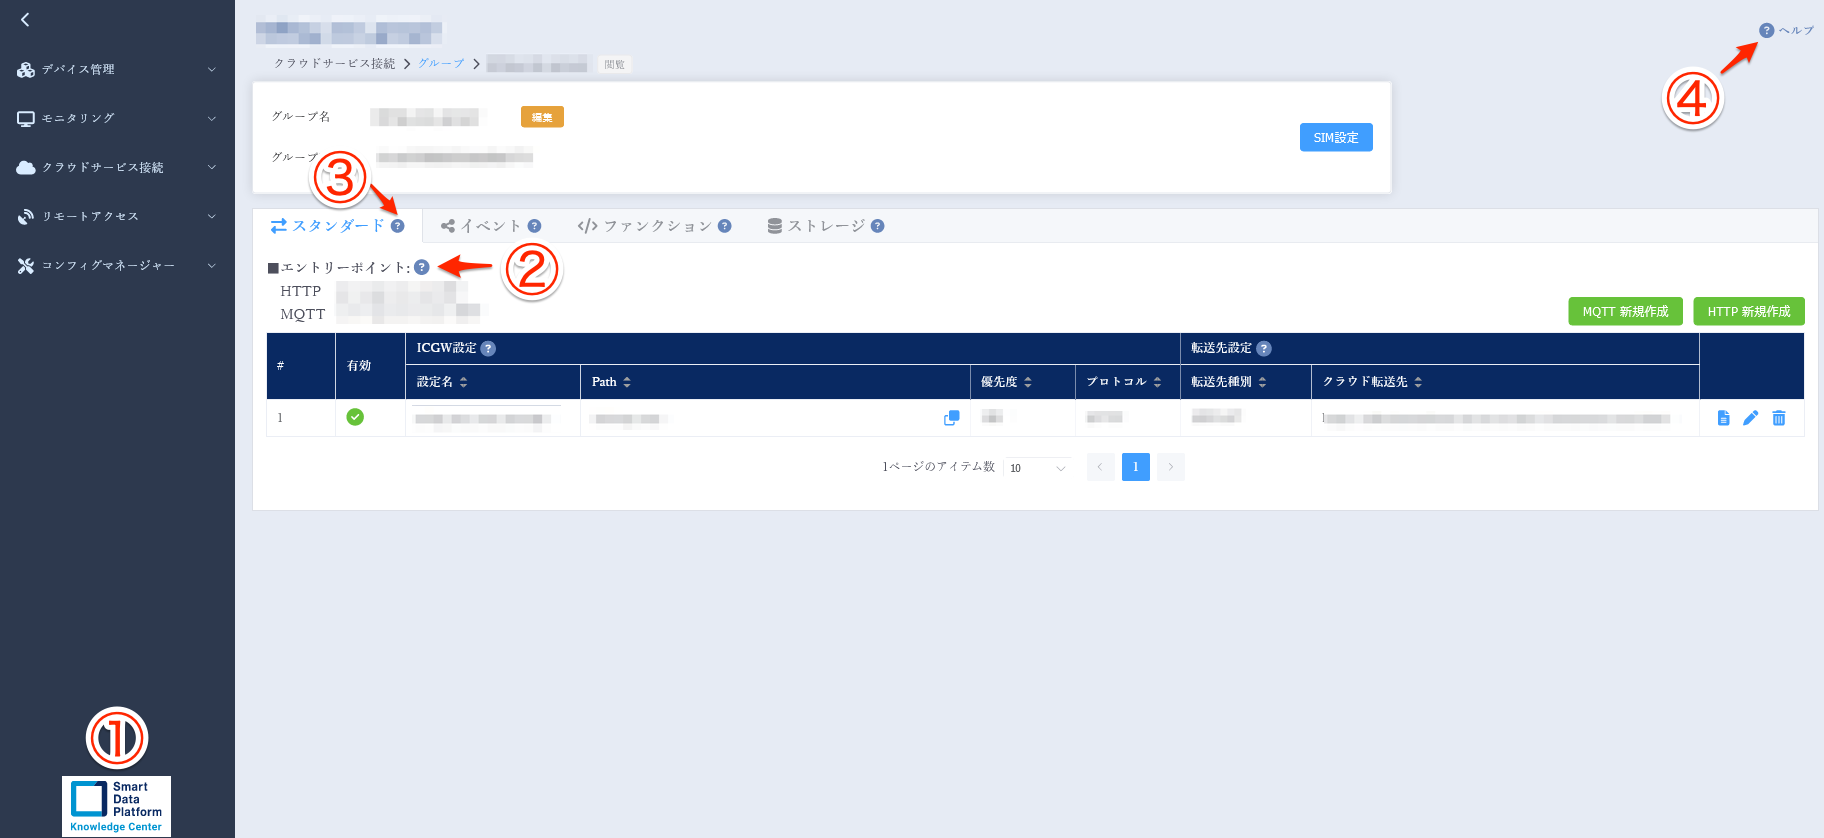Screen dimensions: 1824x838
Task: Click MQTT 新規作成 button
Action: click(x=1625, y=311)
